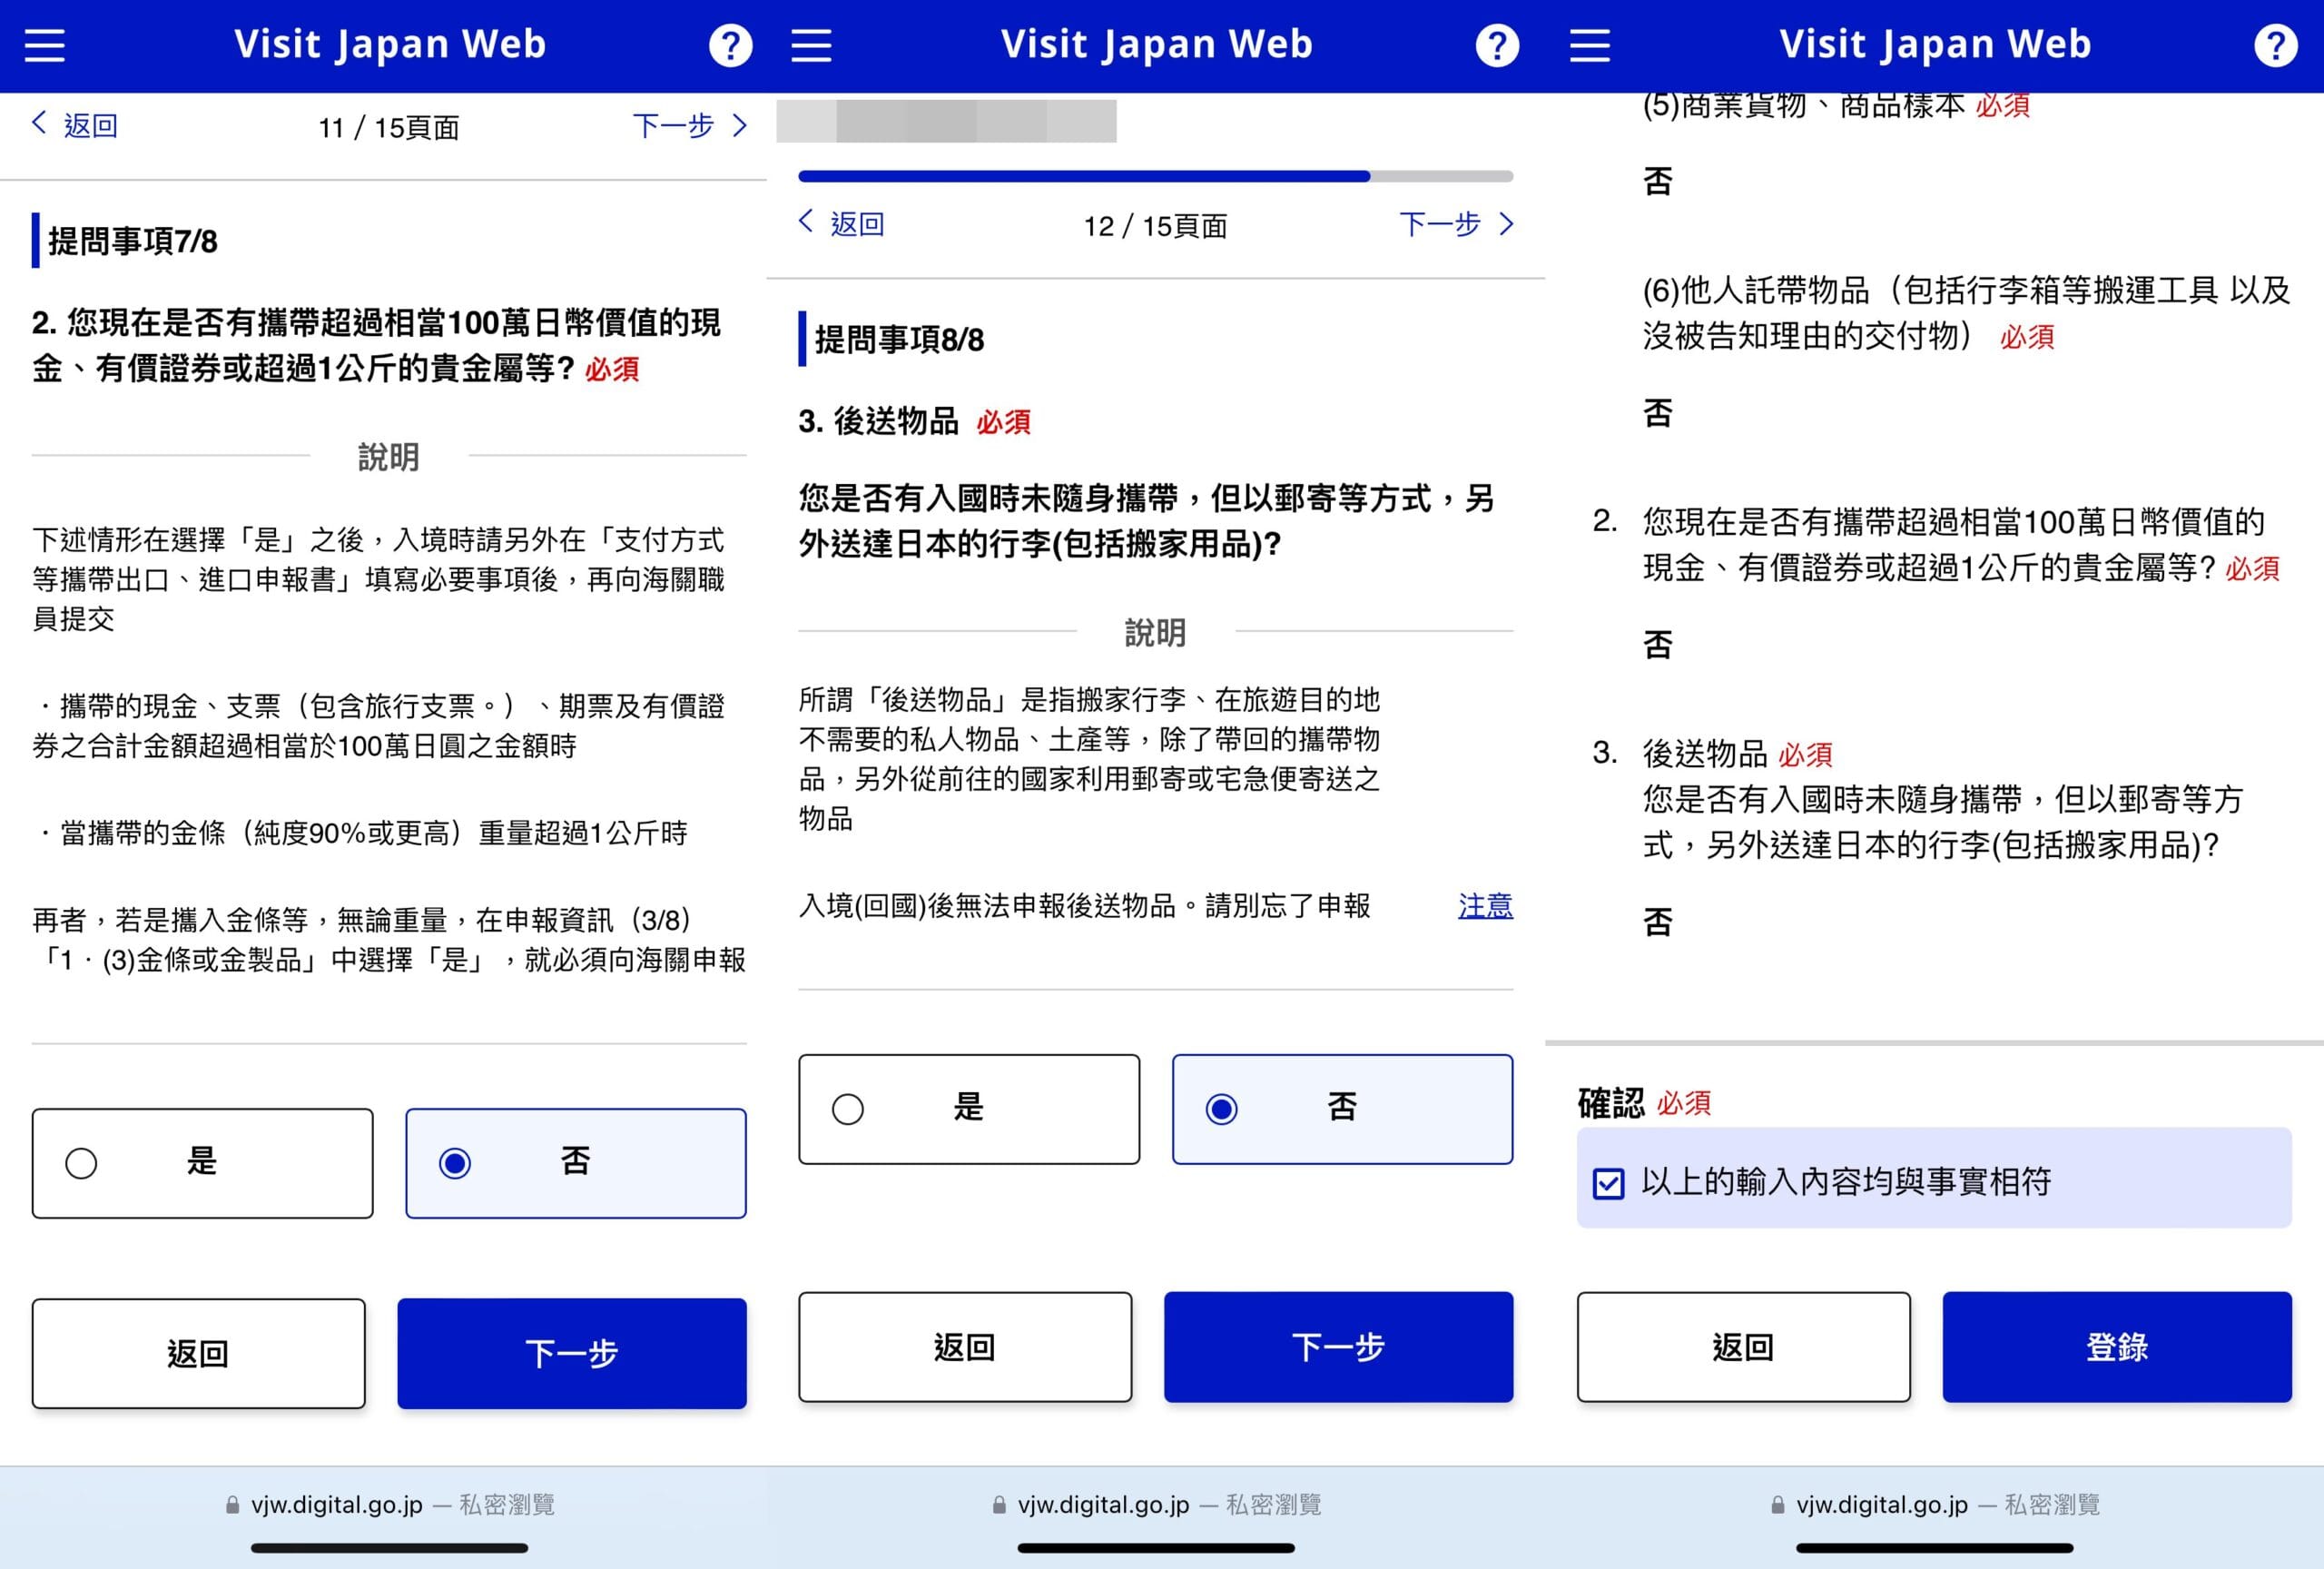Toggle 以上的輸入內容均與事實相符 checkbox
The height and width of the screenshot is (1569, 2324).
[1608, 1183]
